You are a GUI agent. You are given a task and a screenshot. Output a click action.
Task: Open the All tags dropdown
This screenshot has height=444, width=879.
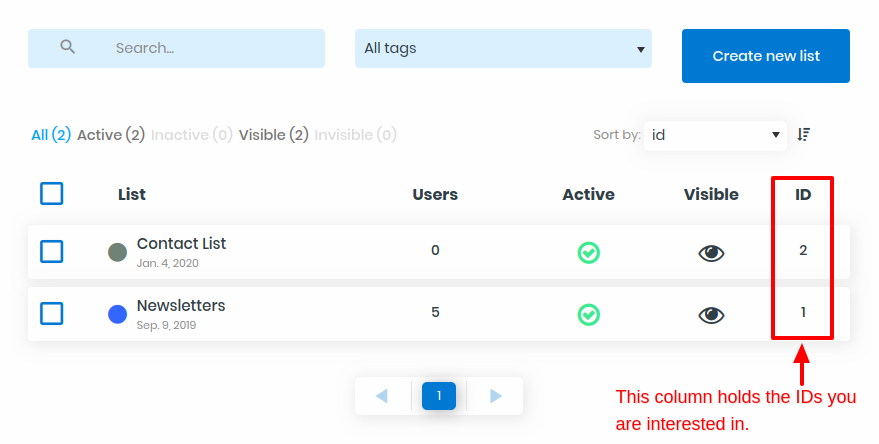tap(503, 48)
